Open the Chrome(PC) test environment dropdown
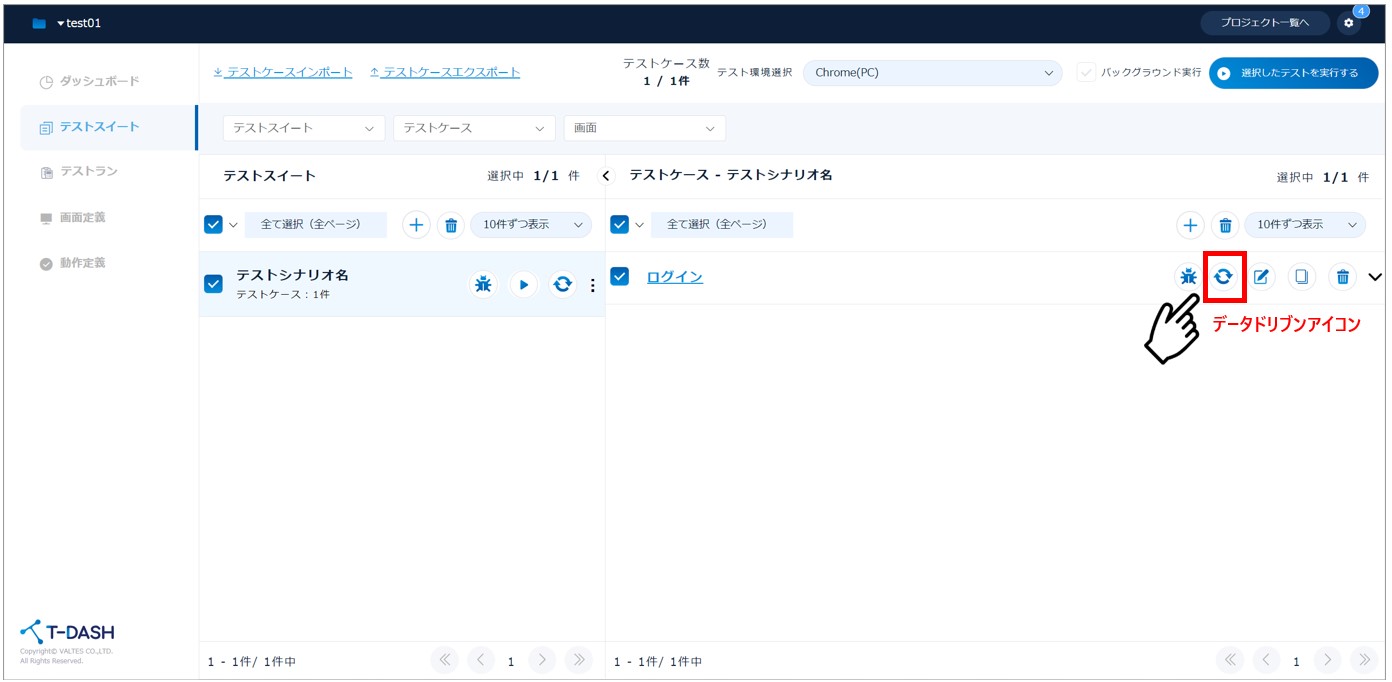This screenshot has height=682, width=1392. tap(932, 73)
